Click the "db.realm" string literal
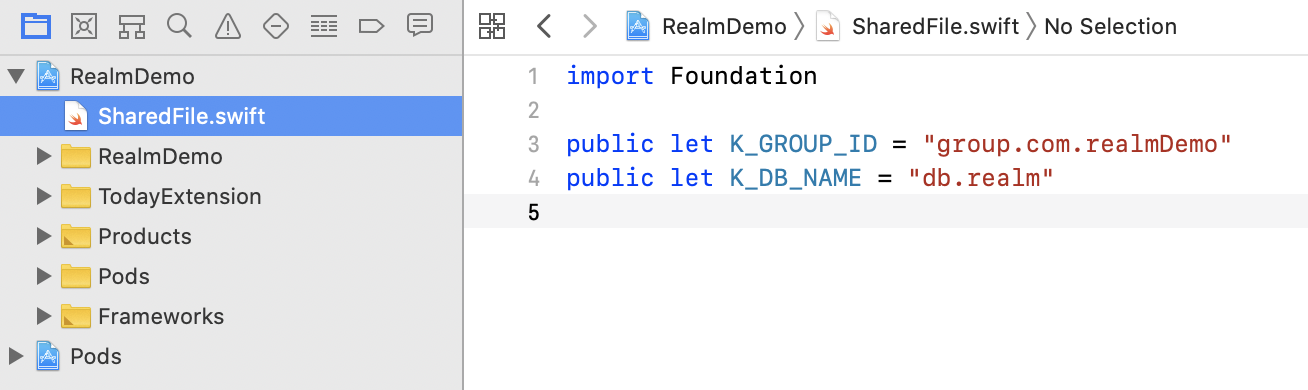The width and height of the screenshot is (1308, 390). coord(982,179)
